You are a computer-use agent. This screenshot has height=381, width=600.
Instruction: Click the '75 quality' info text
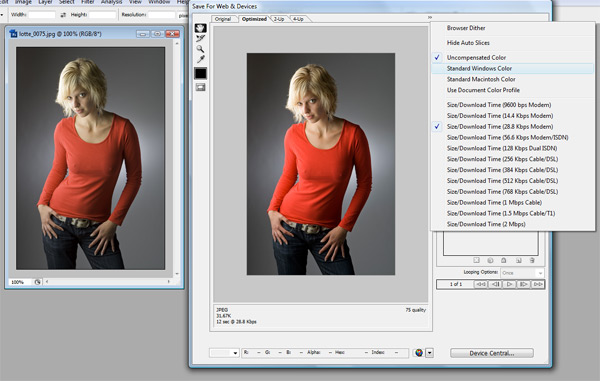[x=416, y=310]
